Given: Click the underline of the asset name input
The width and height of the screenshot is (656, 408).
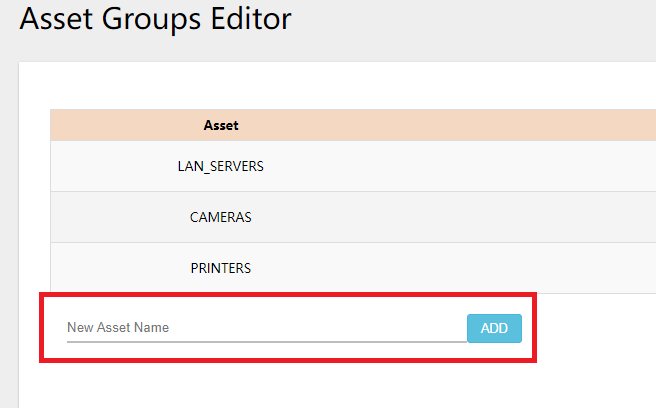Looking at the screenshot, I should [x=265, y=341].
